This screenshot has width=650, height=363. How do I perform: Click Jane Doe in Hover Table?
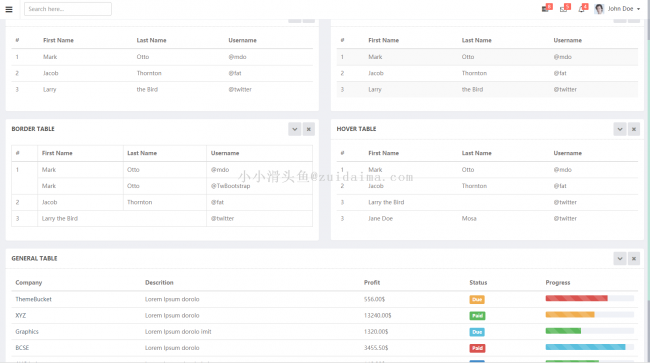381,218
